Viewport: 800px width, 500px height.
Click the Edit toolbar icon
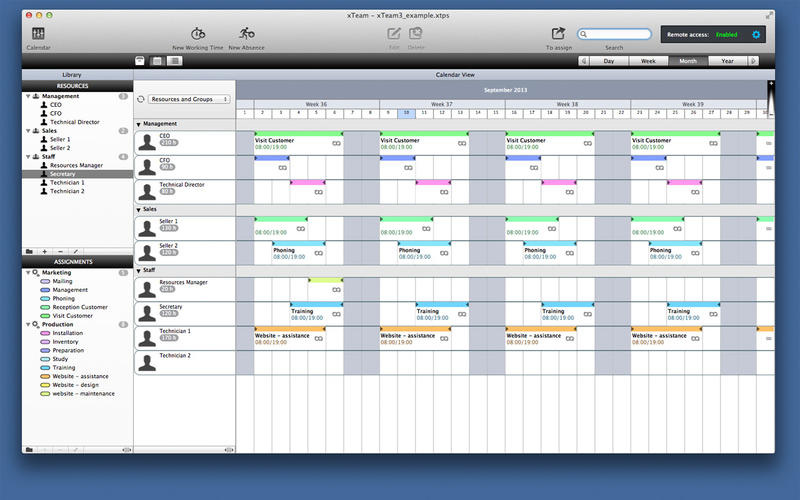click(x=394, y=34)
